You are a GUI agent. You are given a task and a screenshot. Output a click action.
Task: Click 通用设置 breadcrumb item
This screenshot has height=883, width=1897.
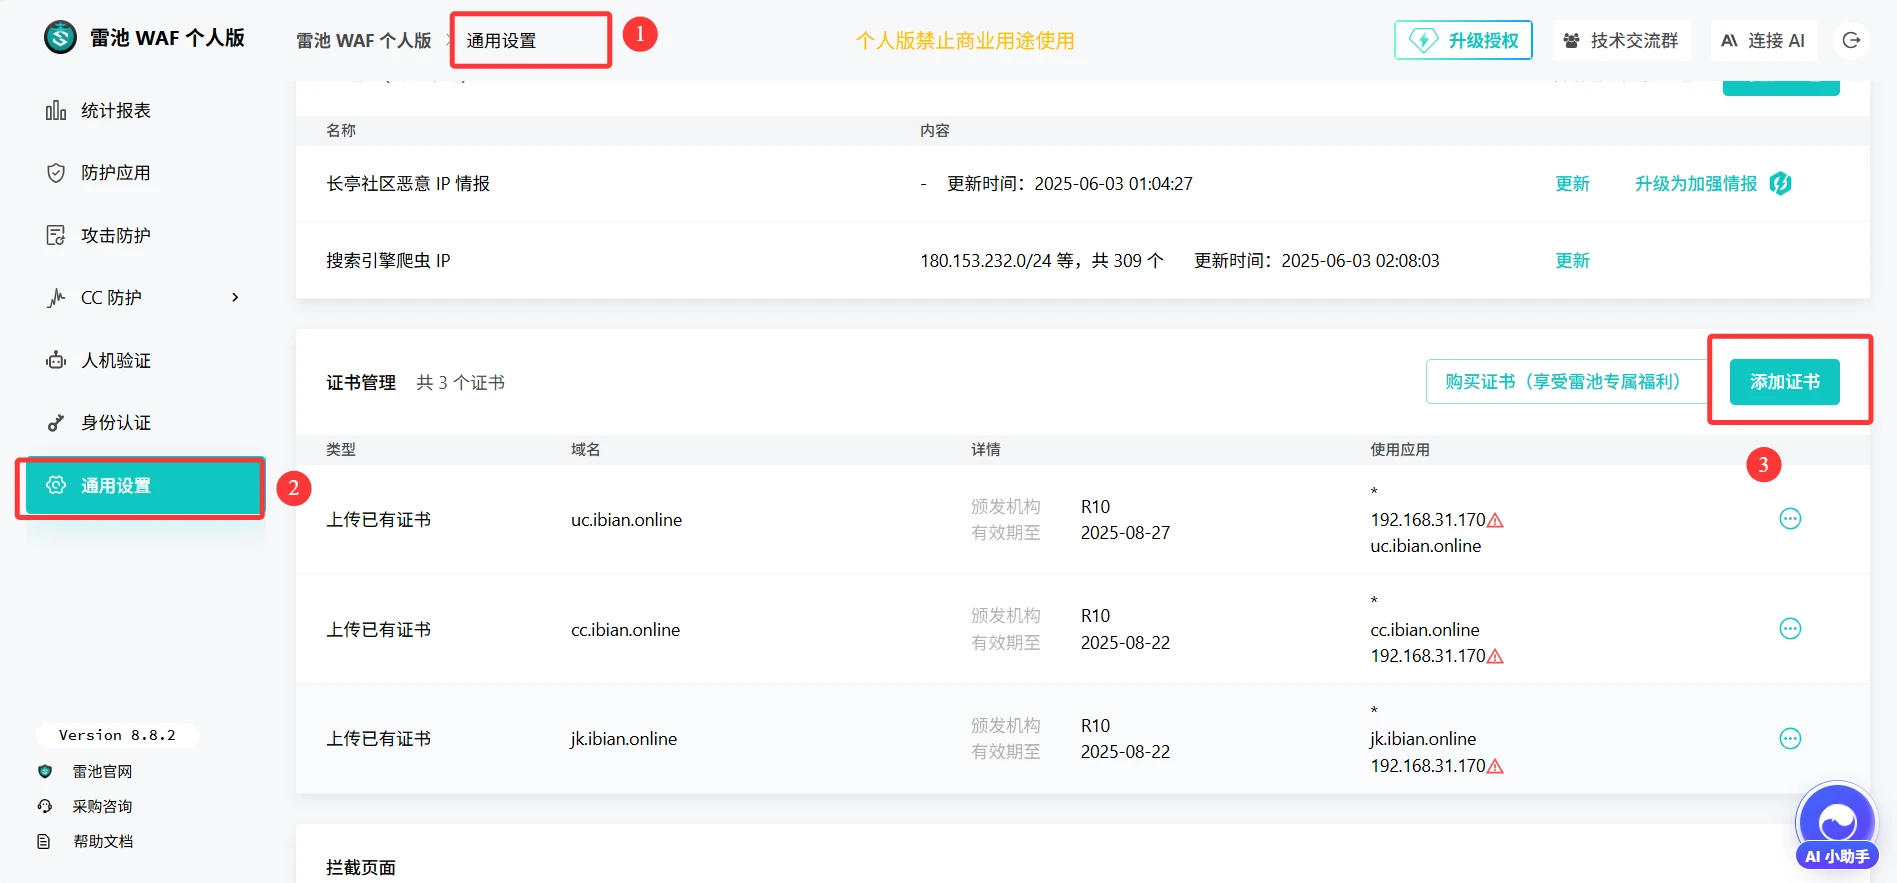(x=501, y=41)
